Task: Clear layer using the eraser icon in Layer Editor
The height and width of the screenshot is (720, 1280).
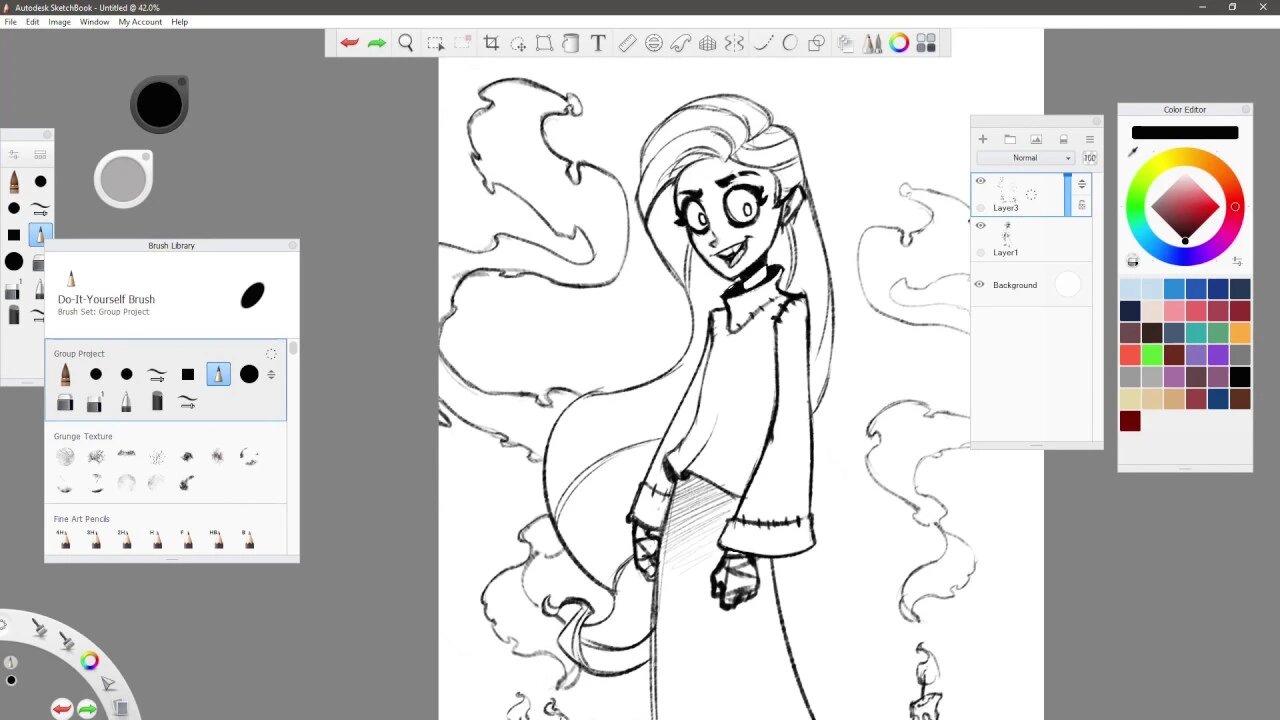Action: [1063, 139]
